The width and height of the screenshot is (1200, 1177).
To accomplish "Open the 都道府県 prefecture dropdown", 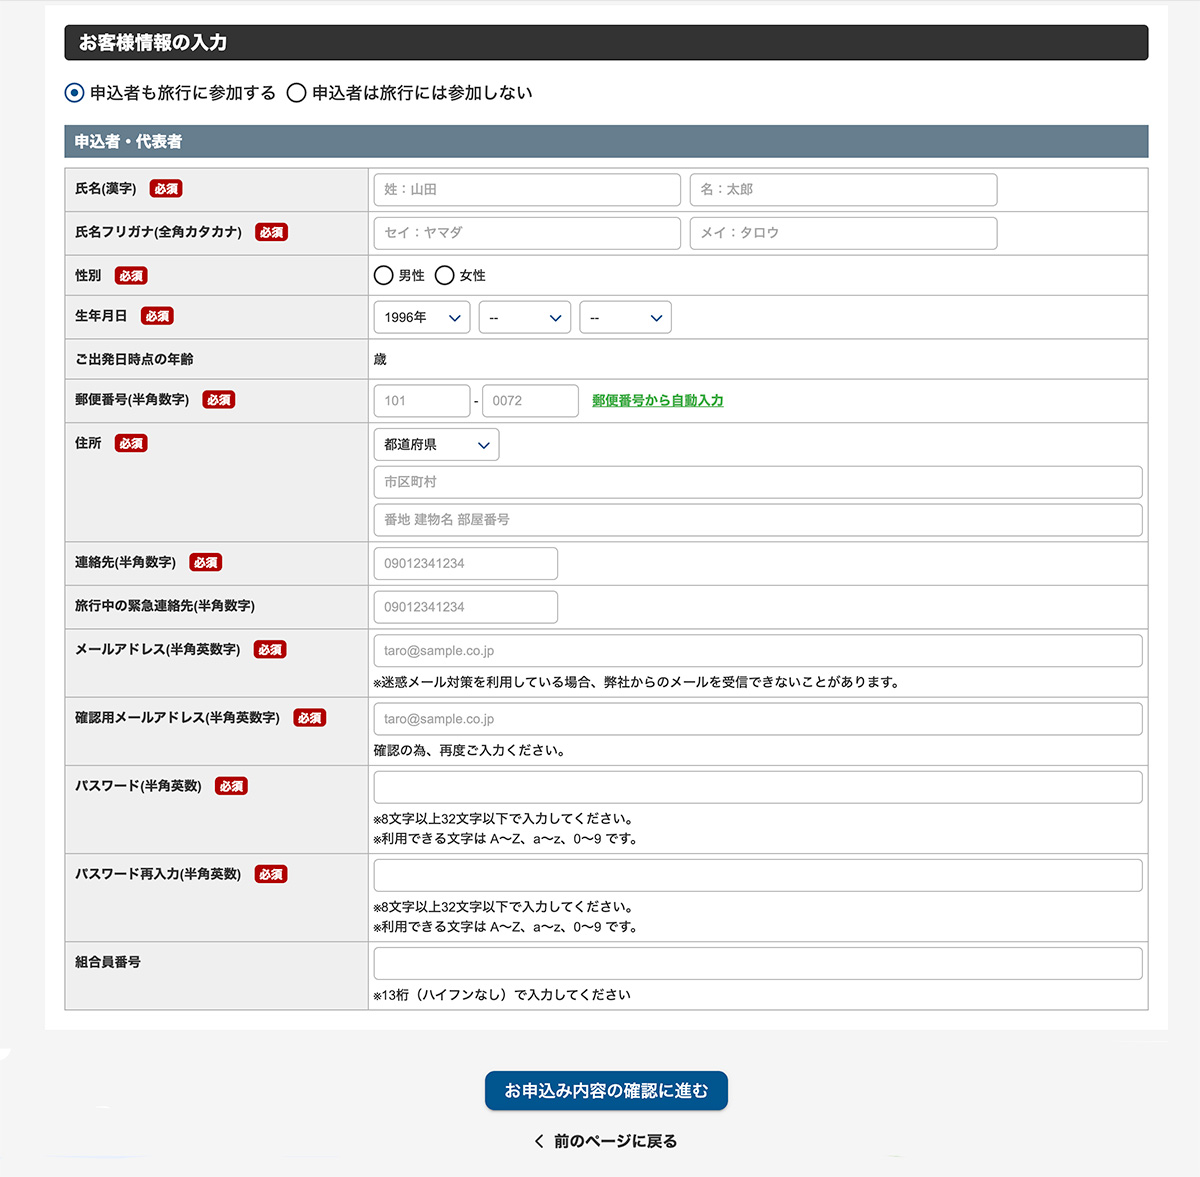I will point(436,444).
